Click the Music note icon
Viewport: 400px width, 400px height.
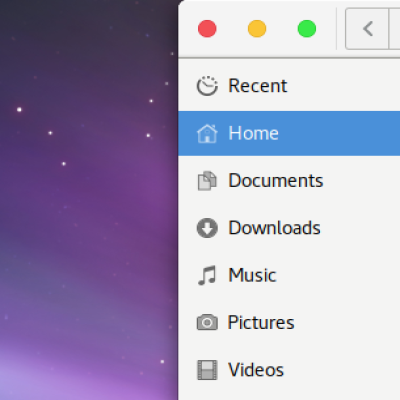pos(207,275)
